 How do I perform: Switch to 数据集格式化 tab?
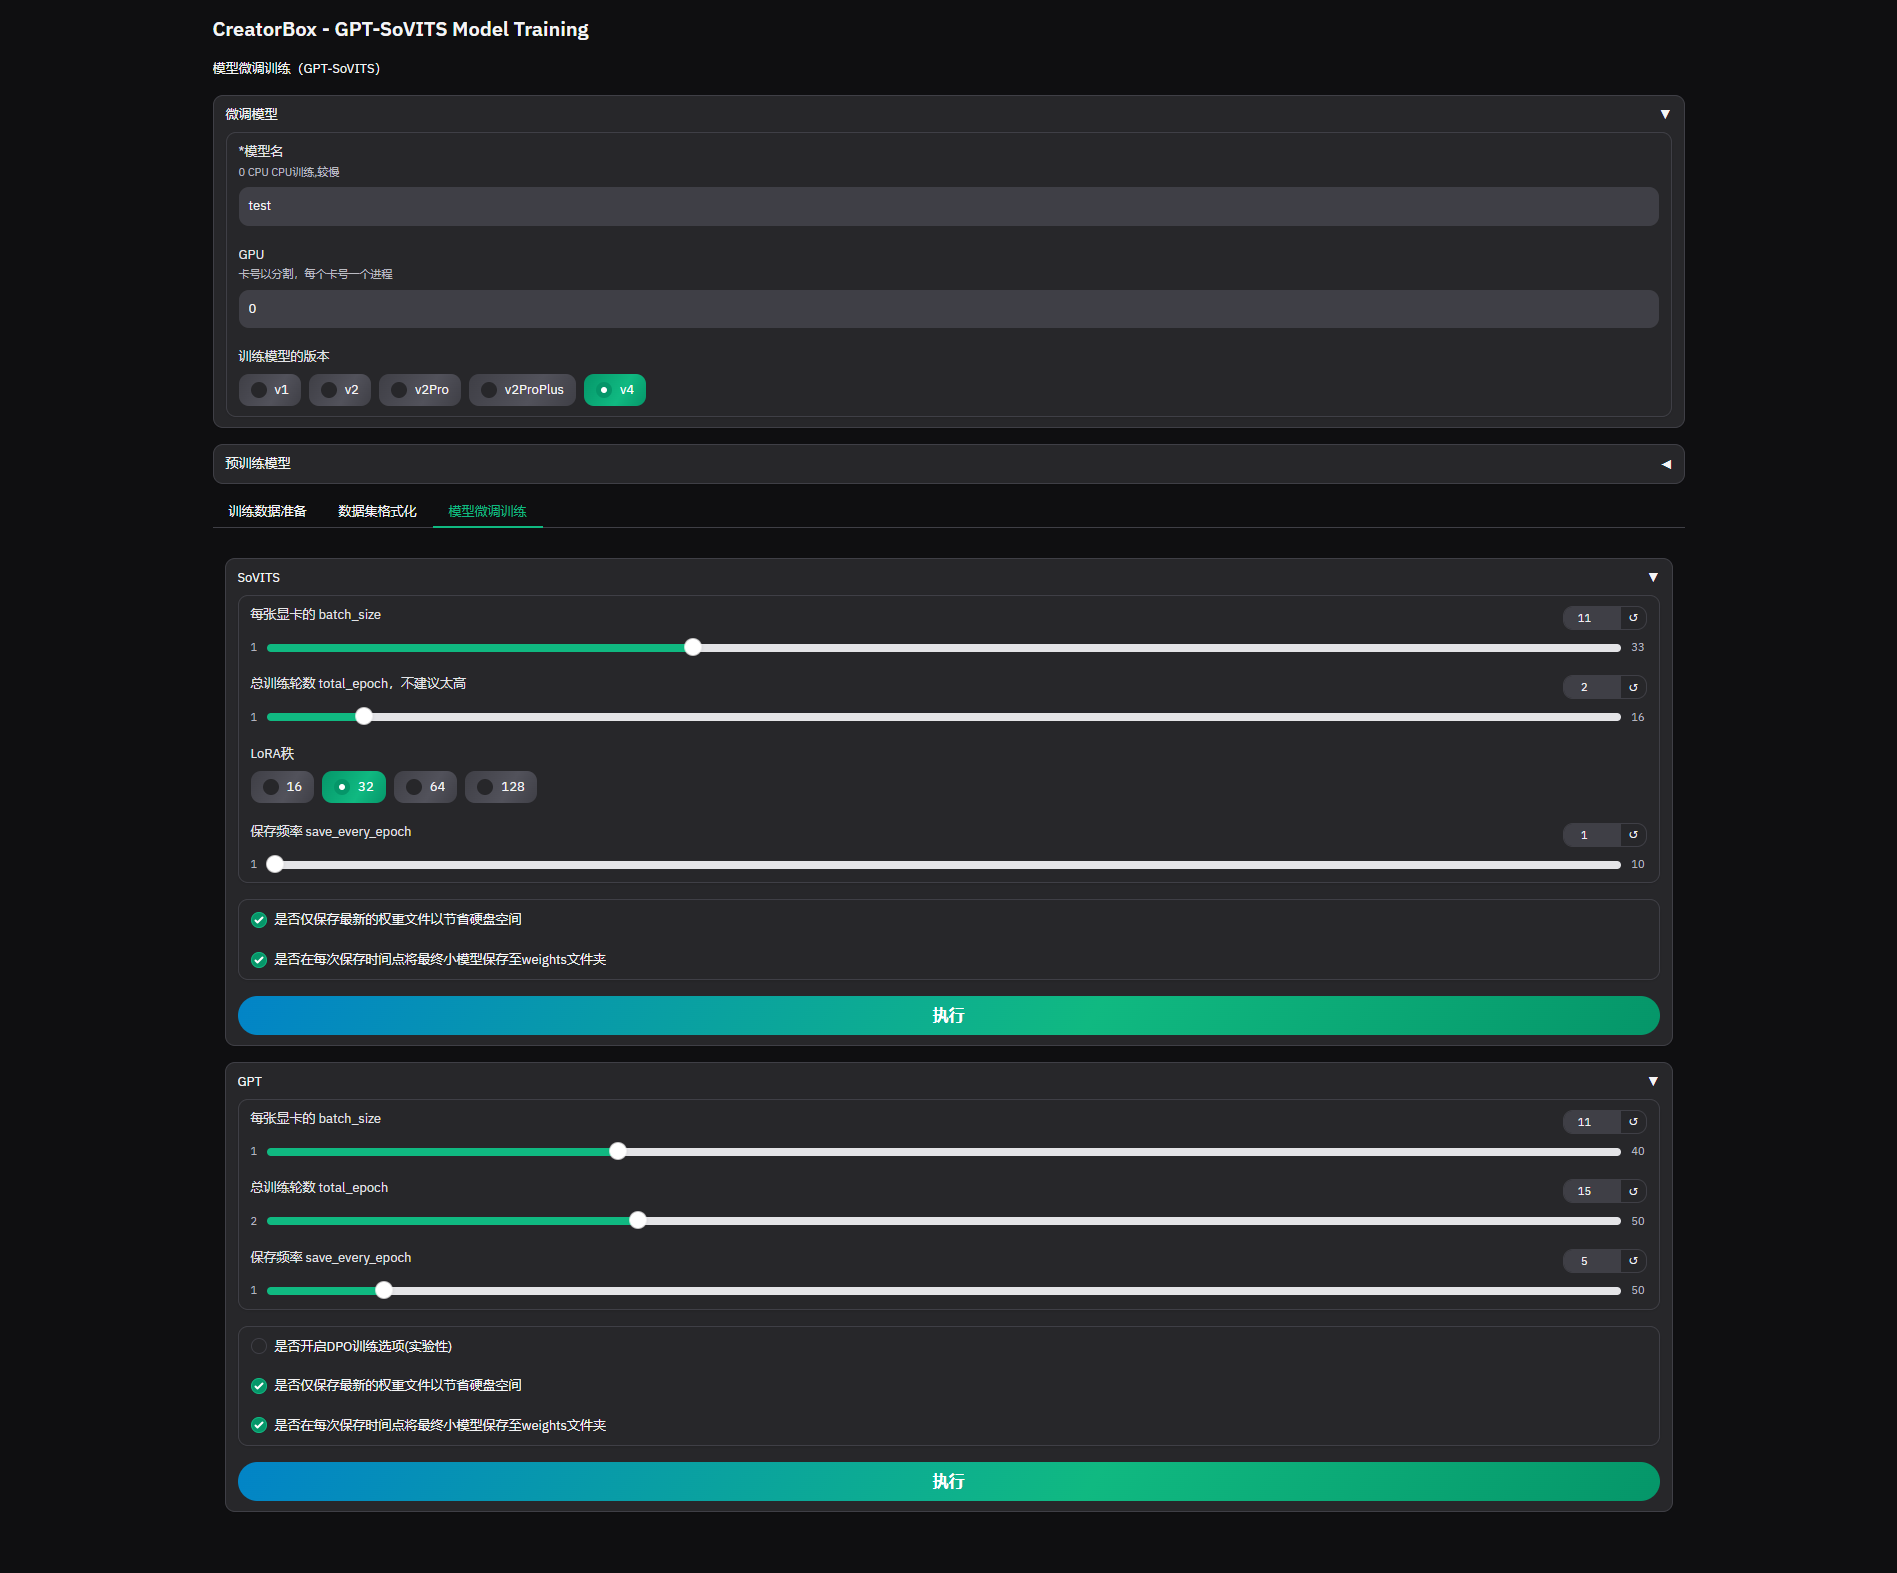tap(377, 511)
